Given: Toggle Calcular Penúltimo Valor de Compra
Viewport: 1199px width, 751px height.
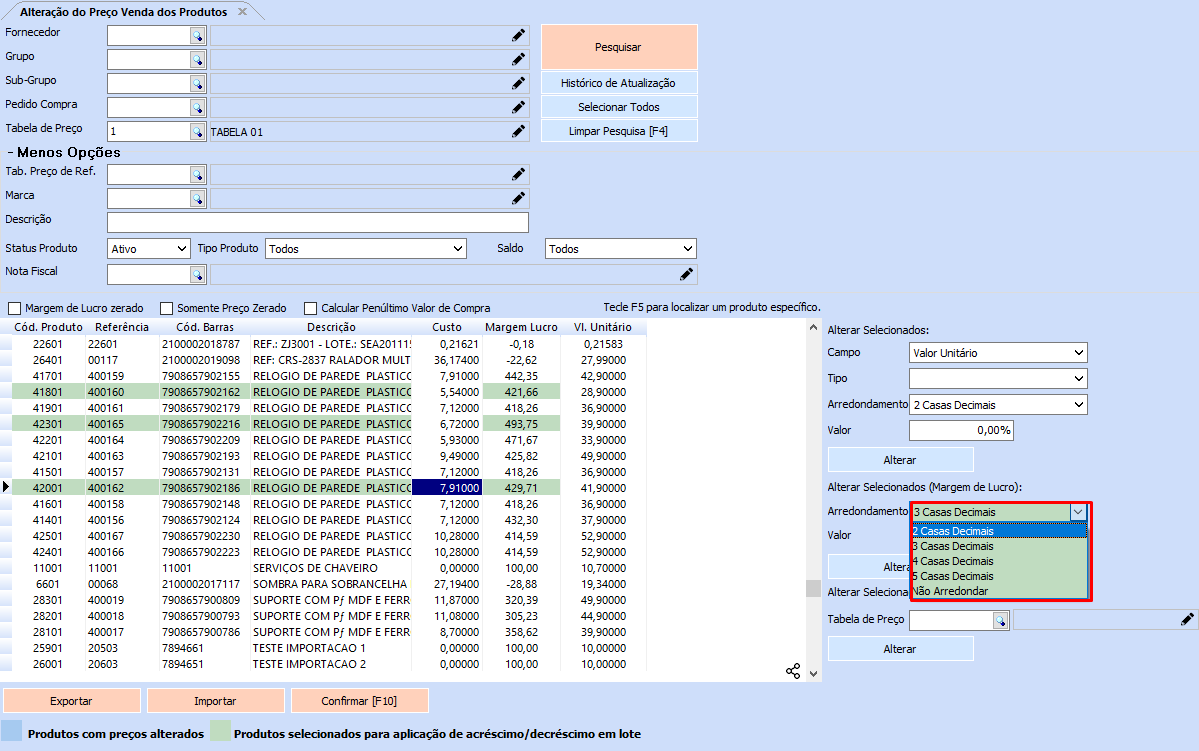Looking at the screenshot, I should click(311, 308).
